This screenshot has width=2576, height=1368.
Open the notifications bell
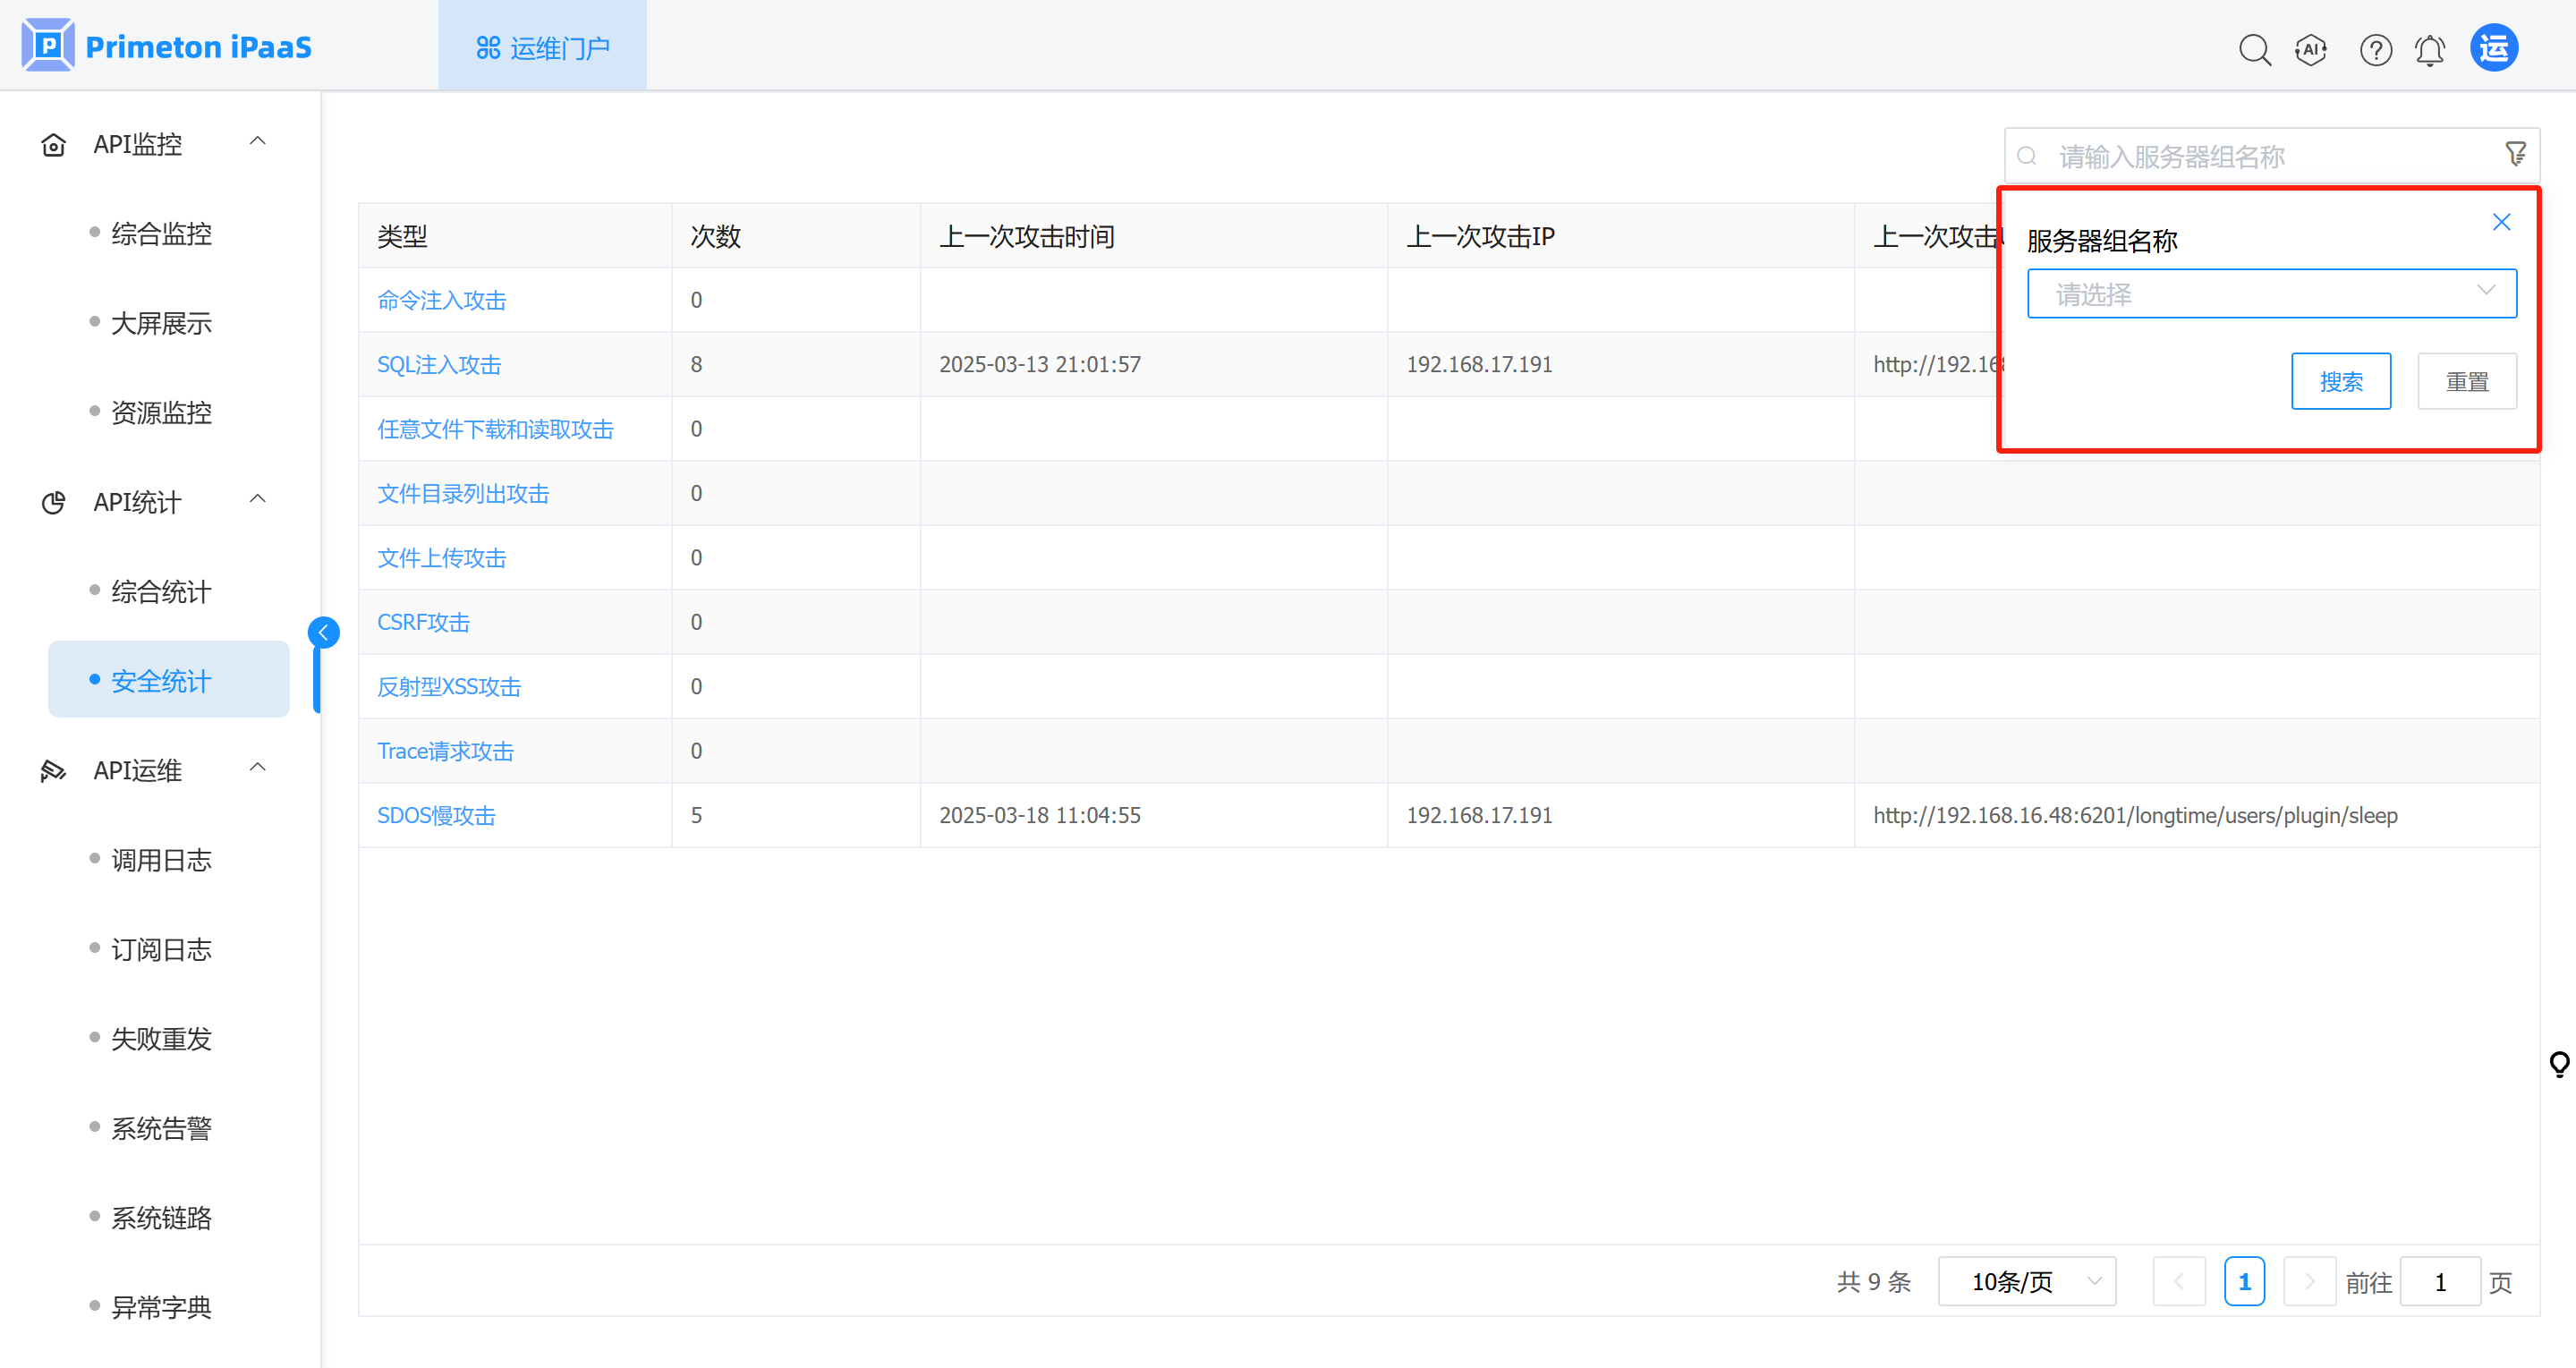point(2430,49)
